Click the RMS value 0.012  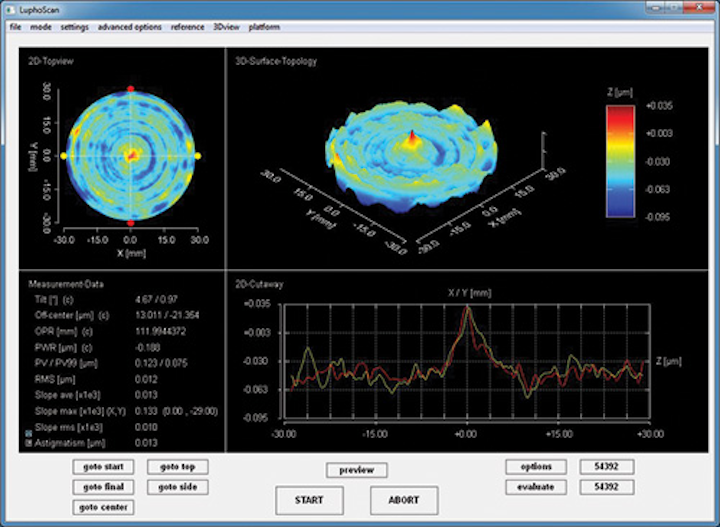146,380
